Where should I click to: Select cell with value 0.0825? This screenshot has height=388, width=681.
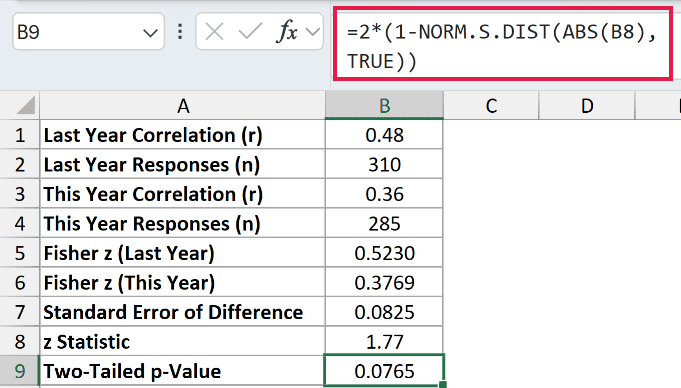click(384, 312)
